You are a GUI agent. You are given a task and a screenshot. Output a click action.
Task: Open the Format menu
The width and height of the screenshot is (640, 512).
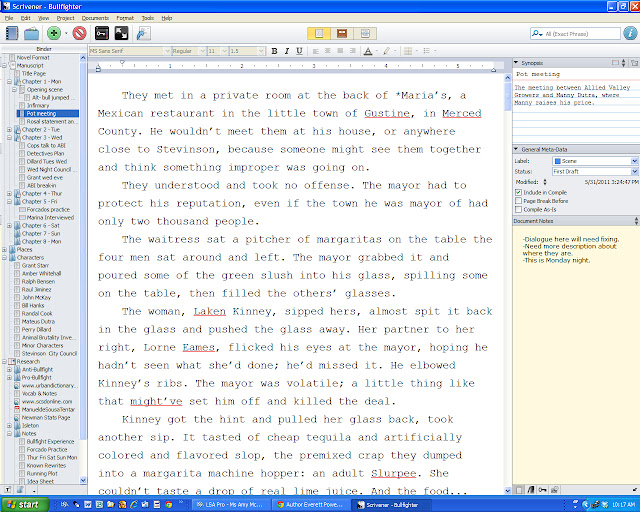pos(125,18)
